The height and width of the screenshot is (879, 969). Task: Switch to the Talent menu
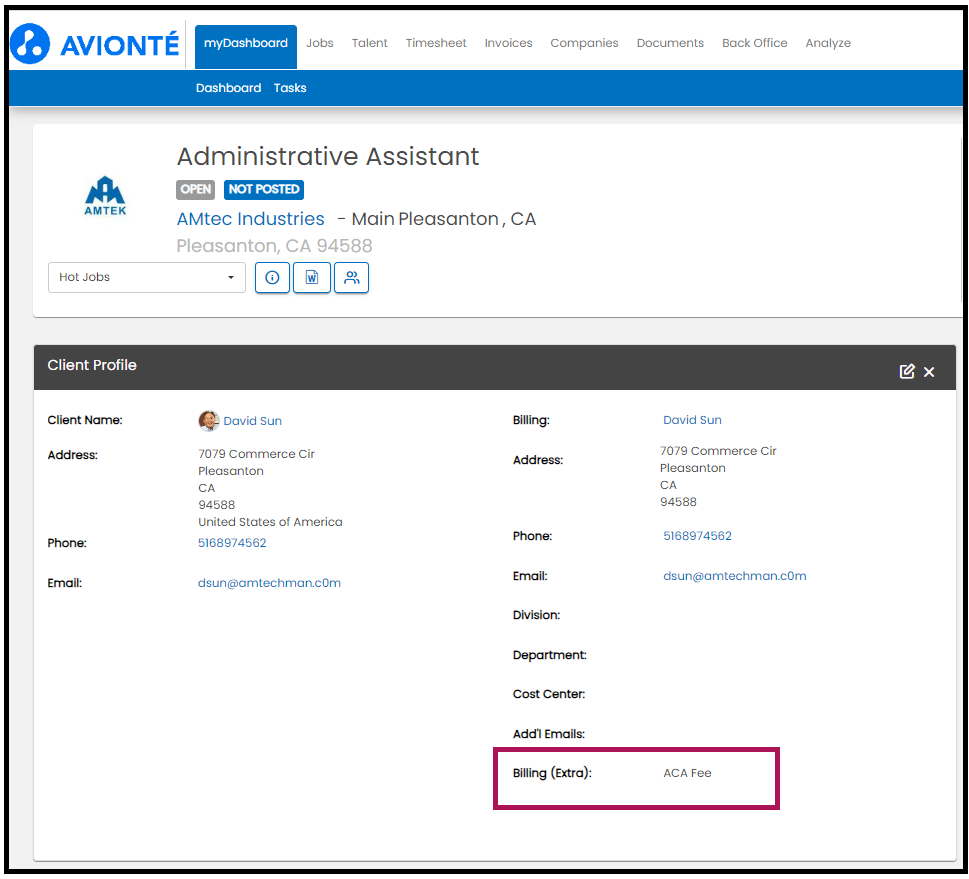pos(370,43)
